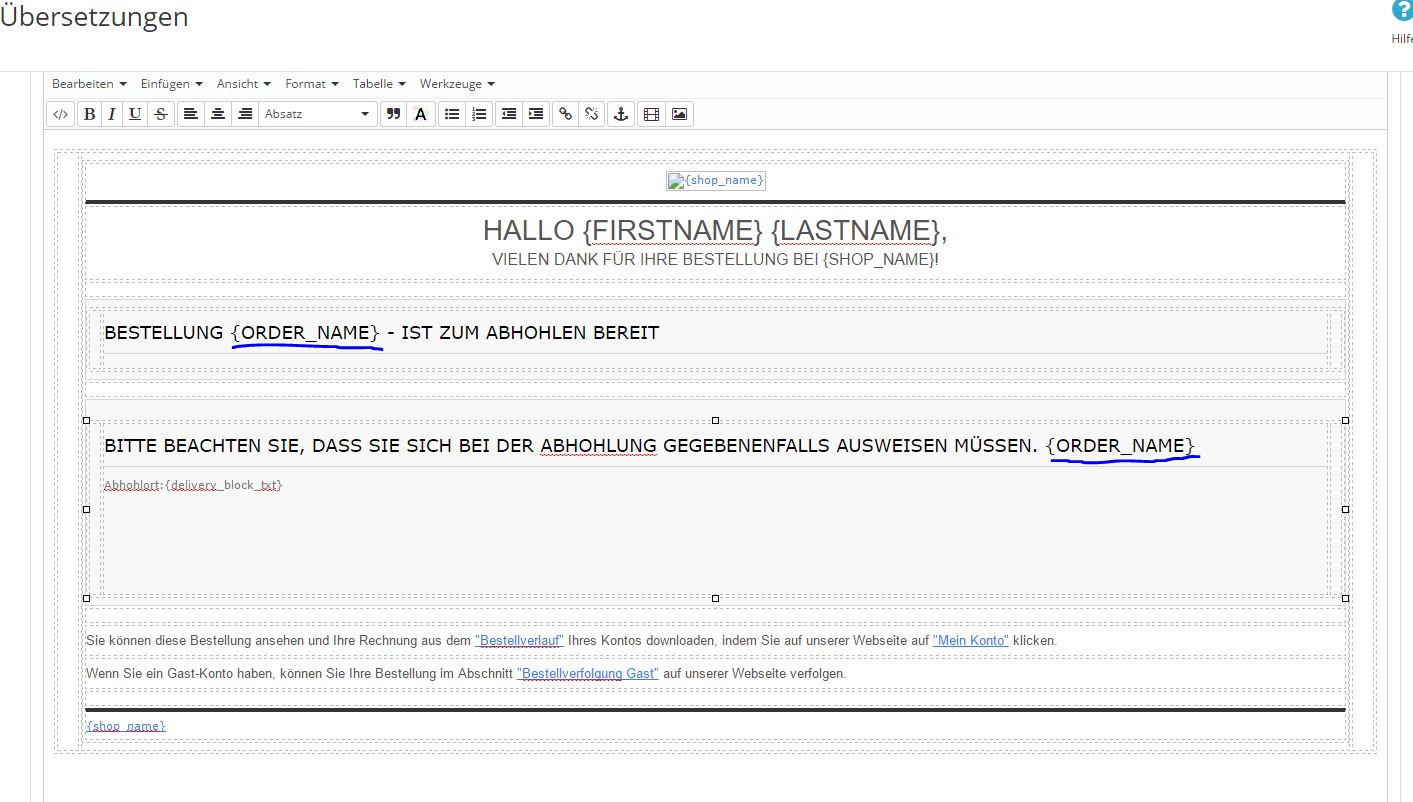Image resolution: width=1413 pixels, height=802 pixels.
Task: Open the Tabelle menu
Action: [379, 84]
